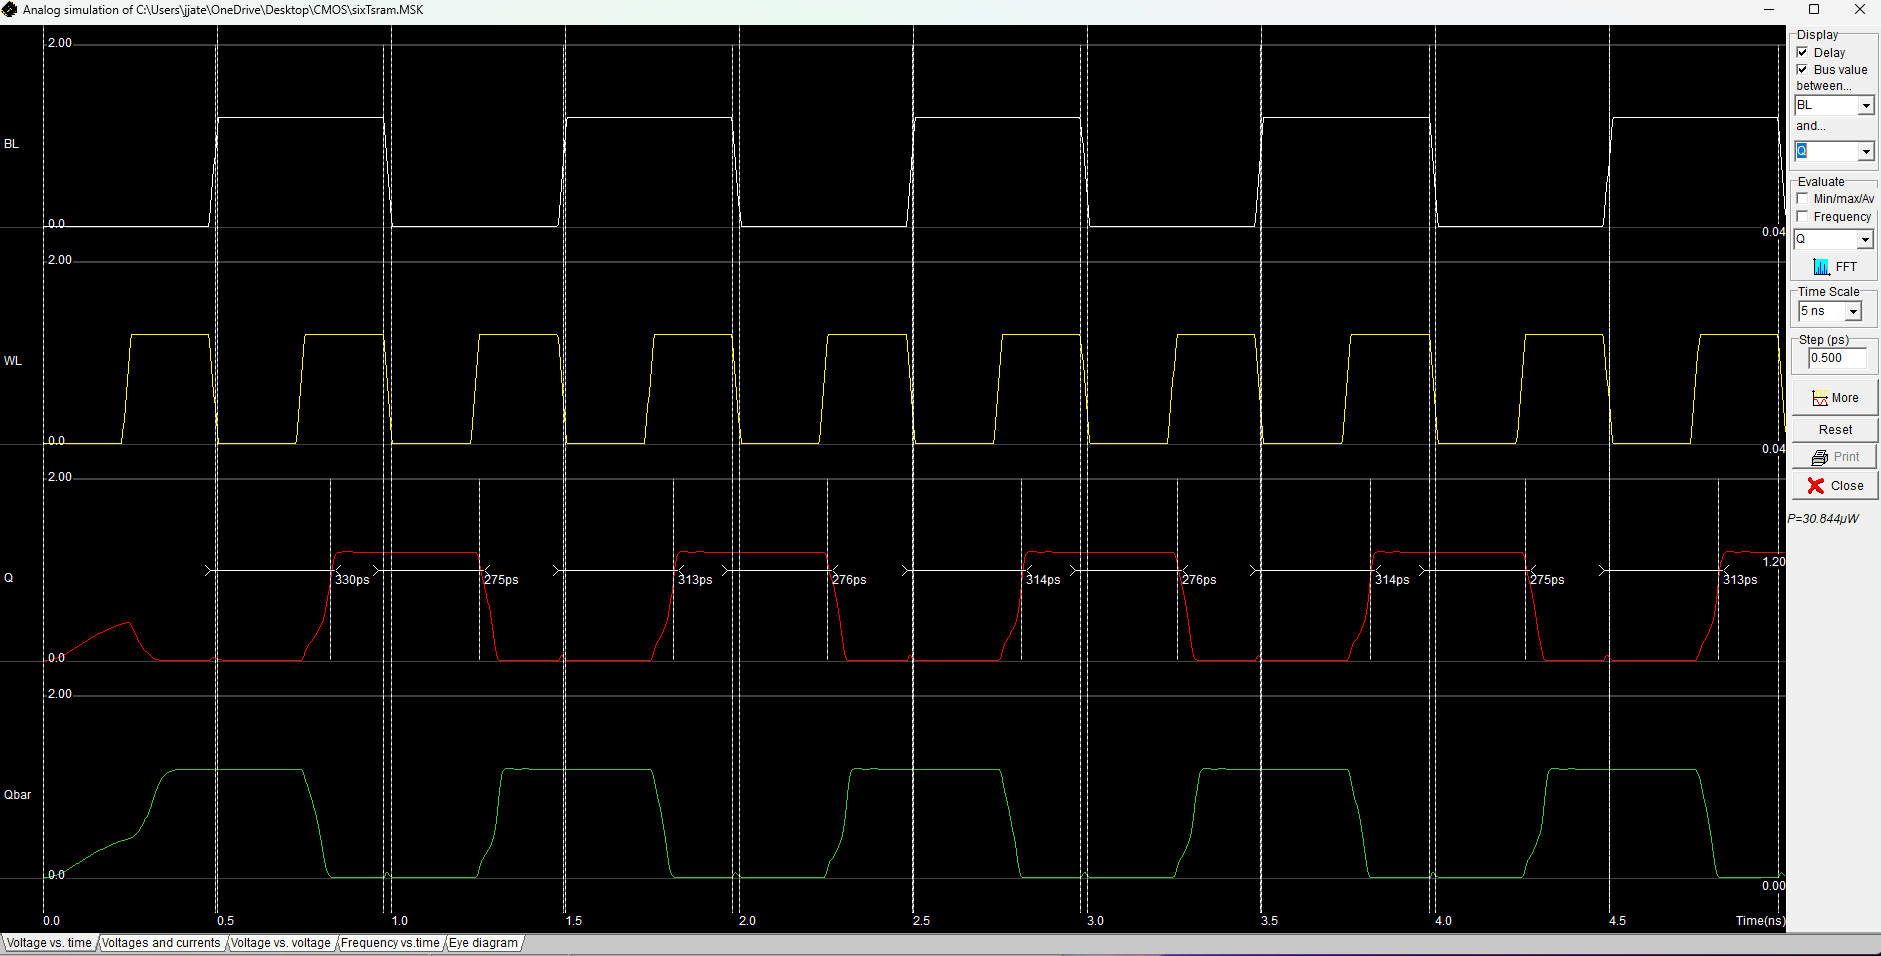The height and width of the screenshot is (956, 1881).
Task: Click the Q signal label
Action: pos(9,578)
